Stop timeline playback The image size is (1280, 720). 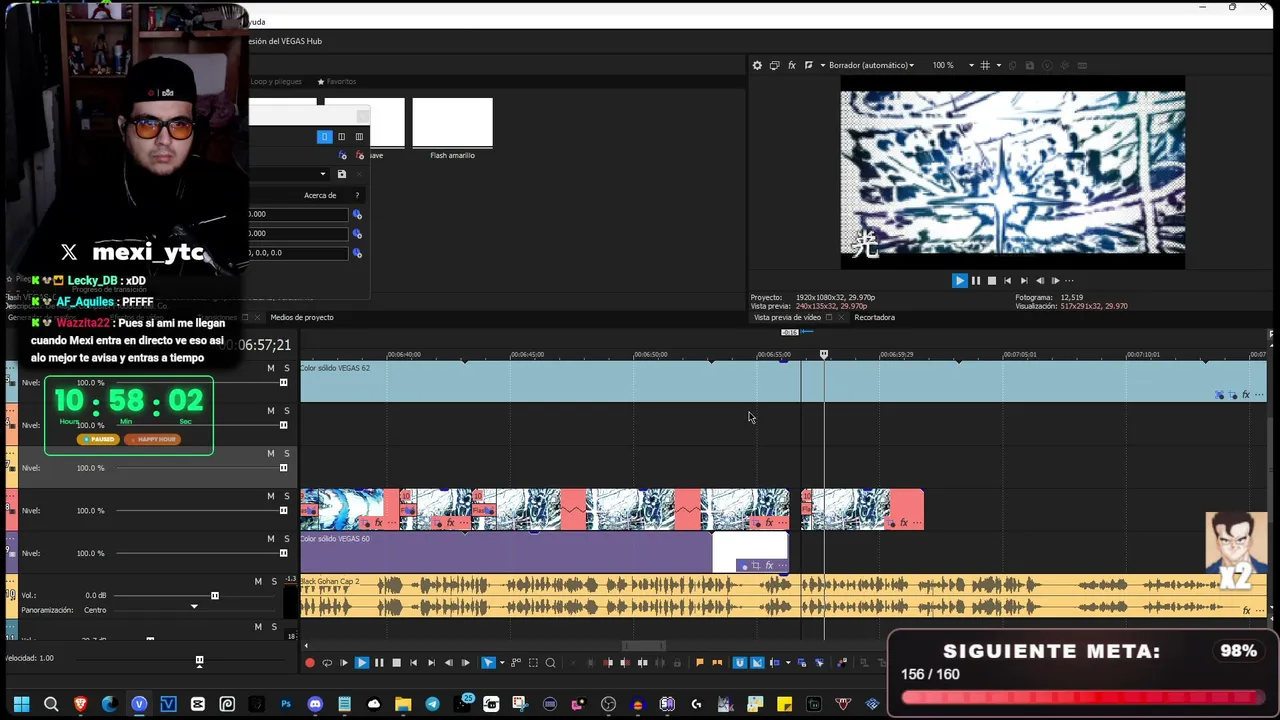pos(396,663)
